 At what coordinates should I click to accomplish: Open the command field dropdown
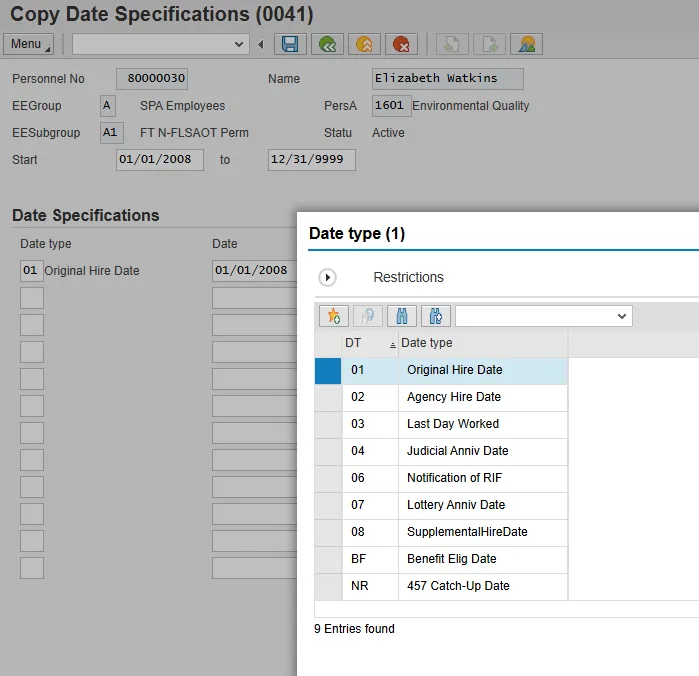pos(239,44)
